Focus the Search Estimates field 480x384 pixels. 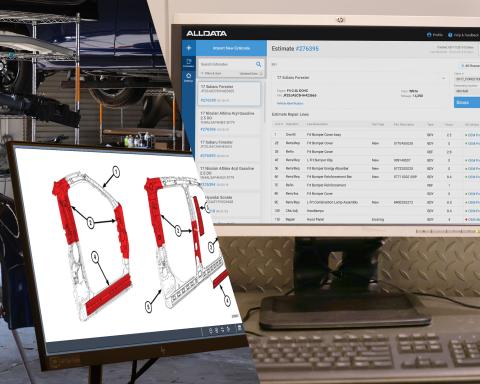227,64
